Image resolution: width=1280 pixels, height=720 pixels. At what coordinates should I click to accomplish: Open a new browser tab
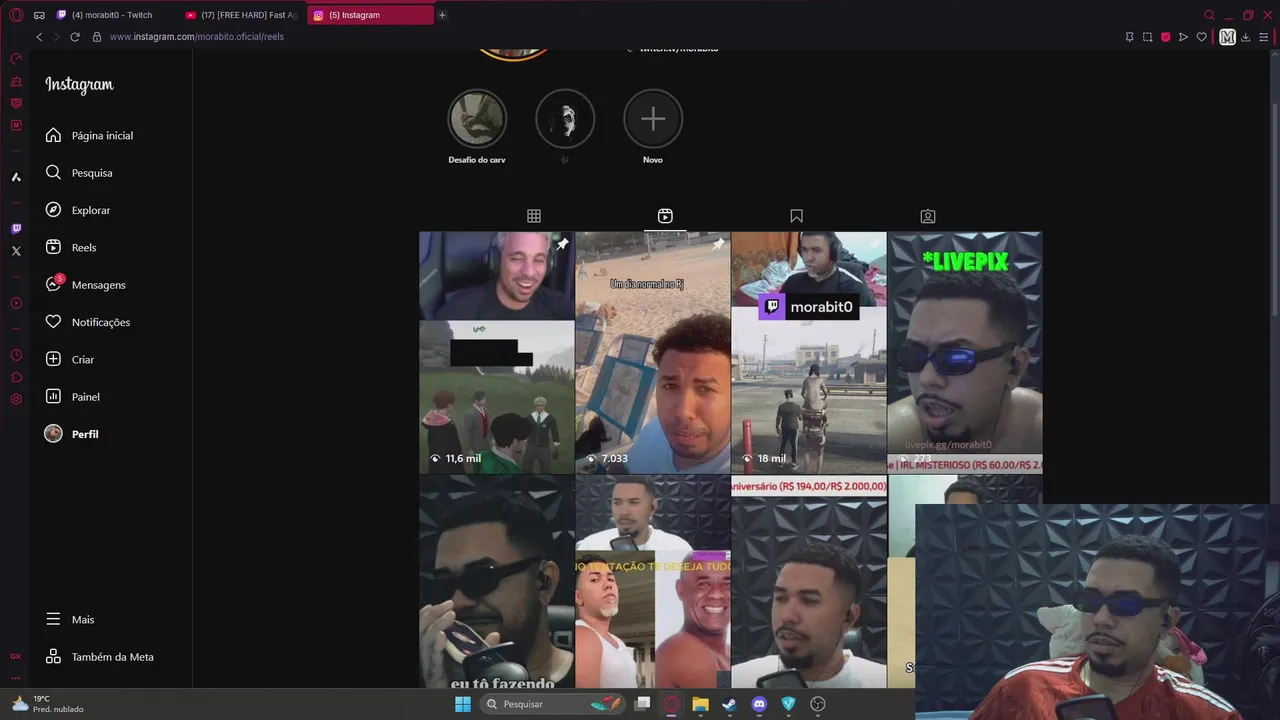click(442, 15)
